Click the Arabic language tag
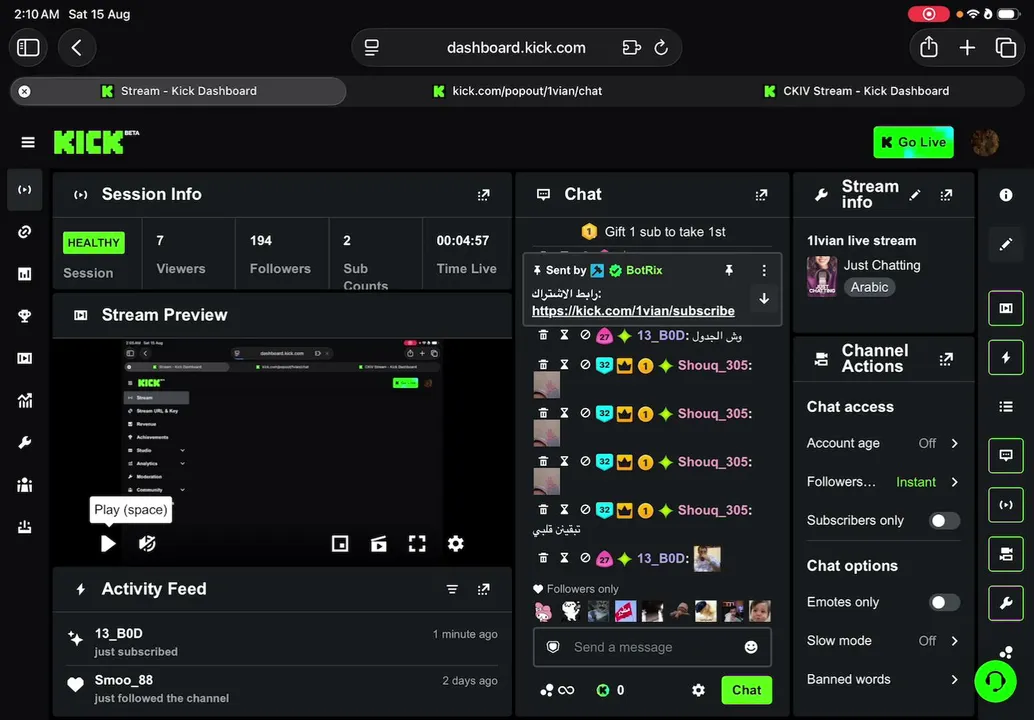This screenshot has height=720, width=1034. 869,287
